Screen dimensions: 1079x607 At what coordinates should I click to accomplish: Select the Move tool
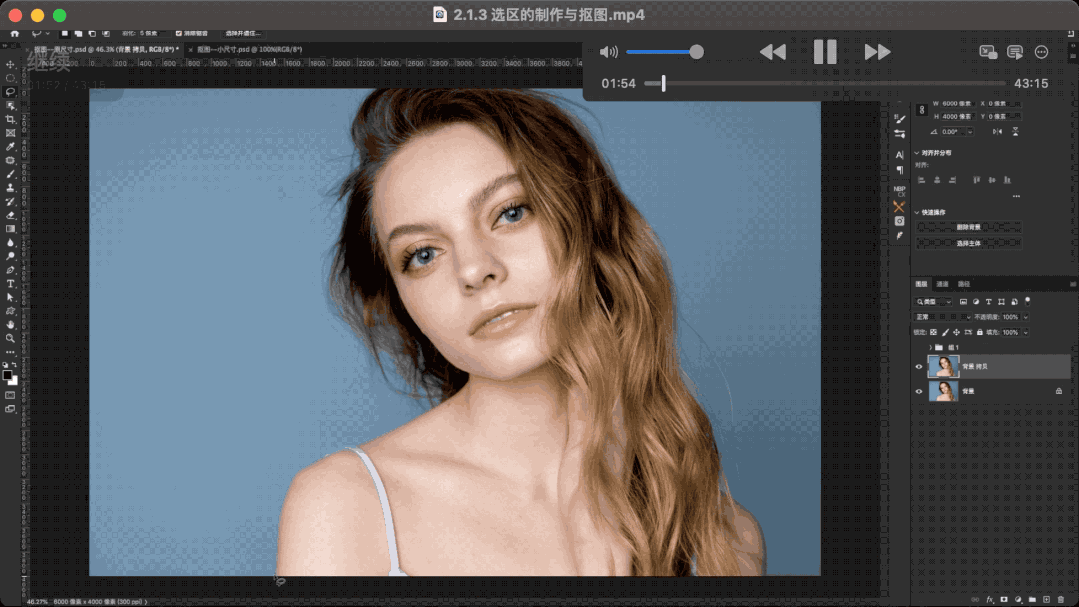(x=10, y=65)
